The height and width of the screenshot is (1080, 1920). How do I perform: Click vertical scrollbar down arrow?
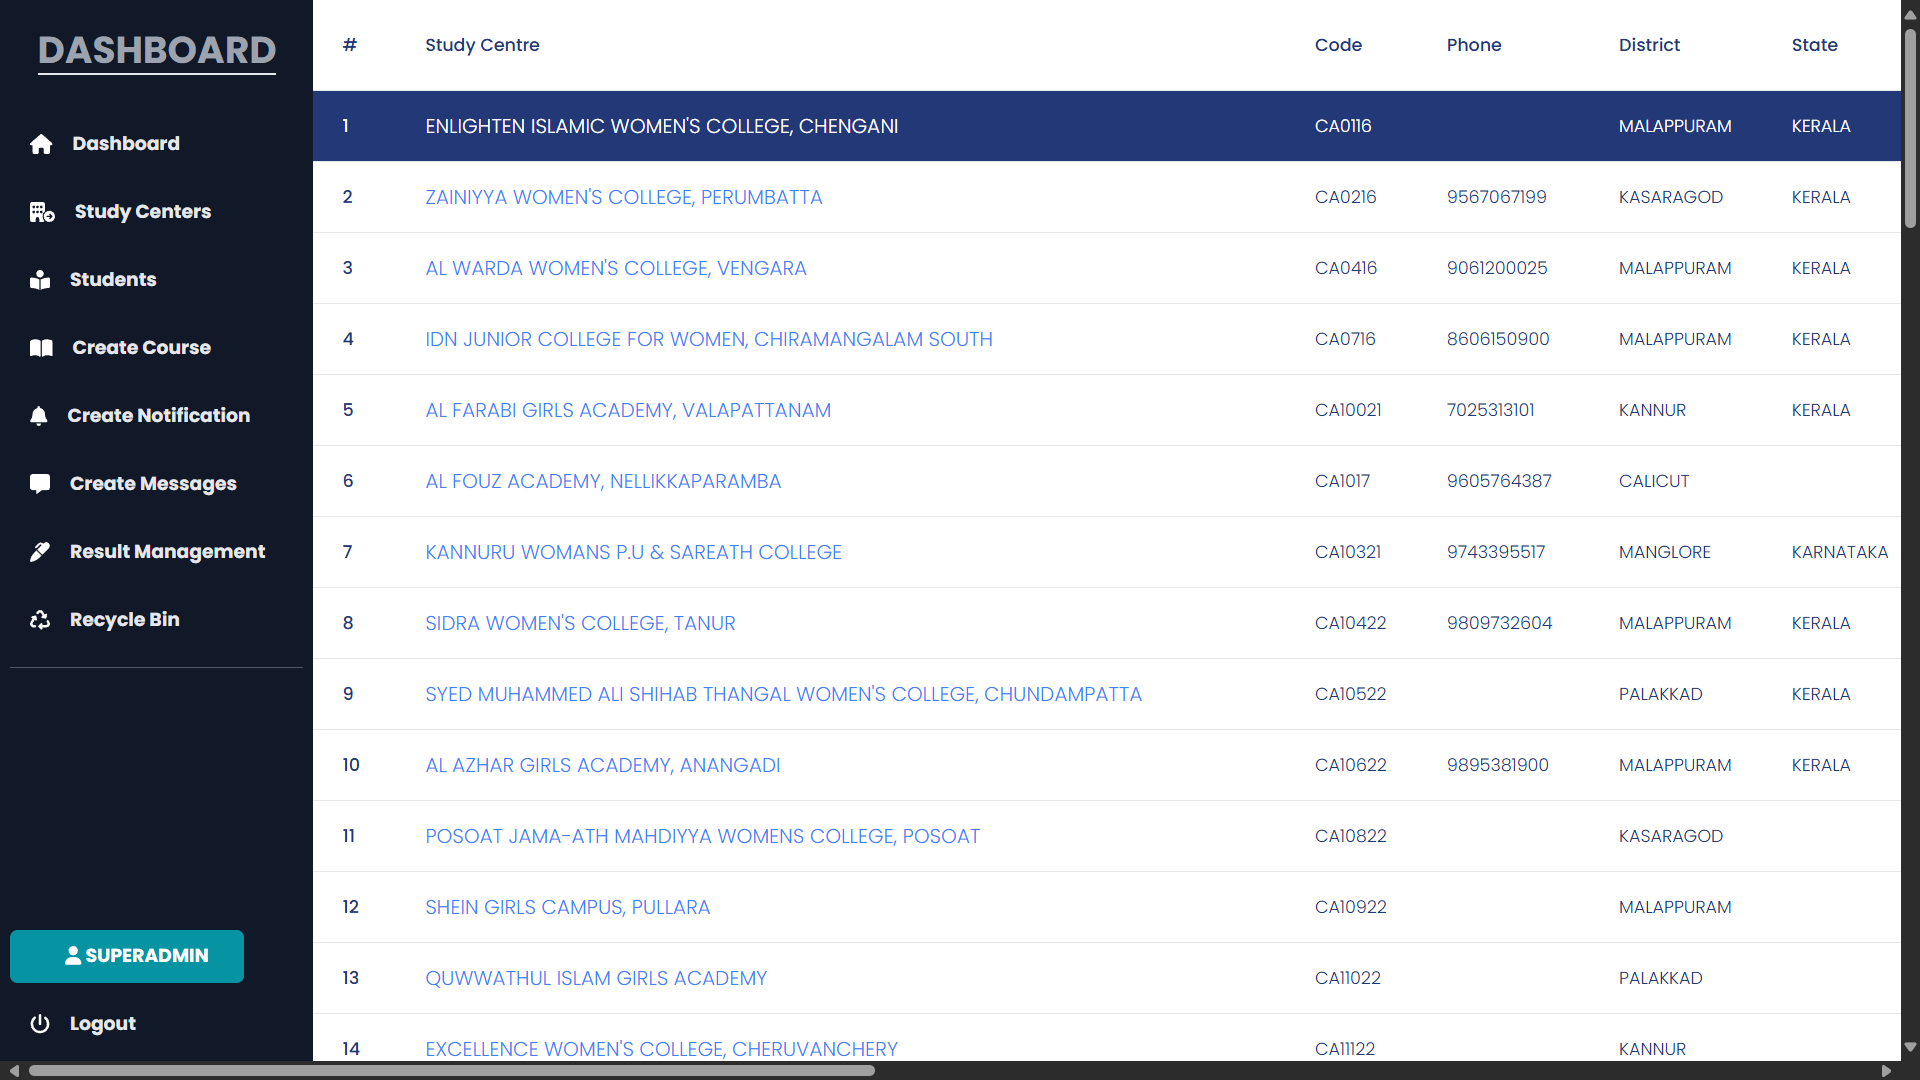pyautogui.click(x=1910, y=1047)
